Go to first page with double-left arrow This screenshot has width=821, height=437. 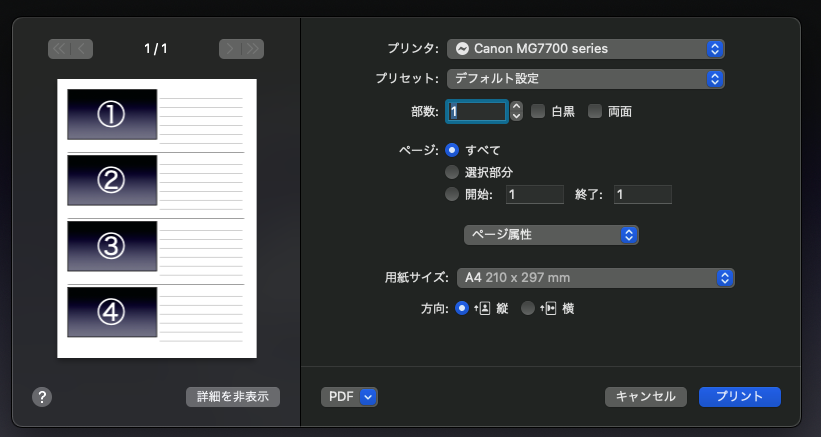[x=59, y=49]
